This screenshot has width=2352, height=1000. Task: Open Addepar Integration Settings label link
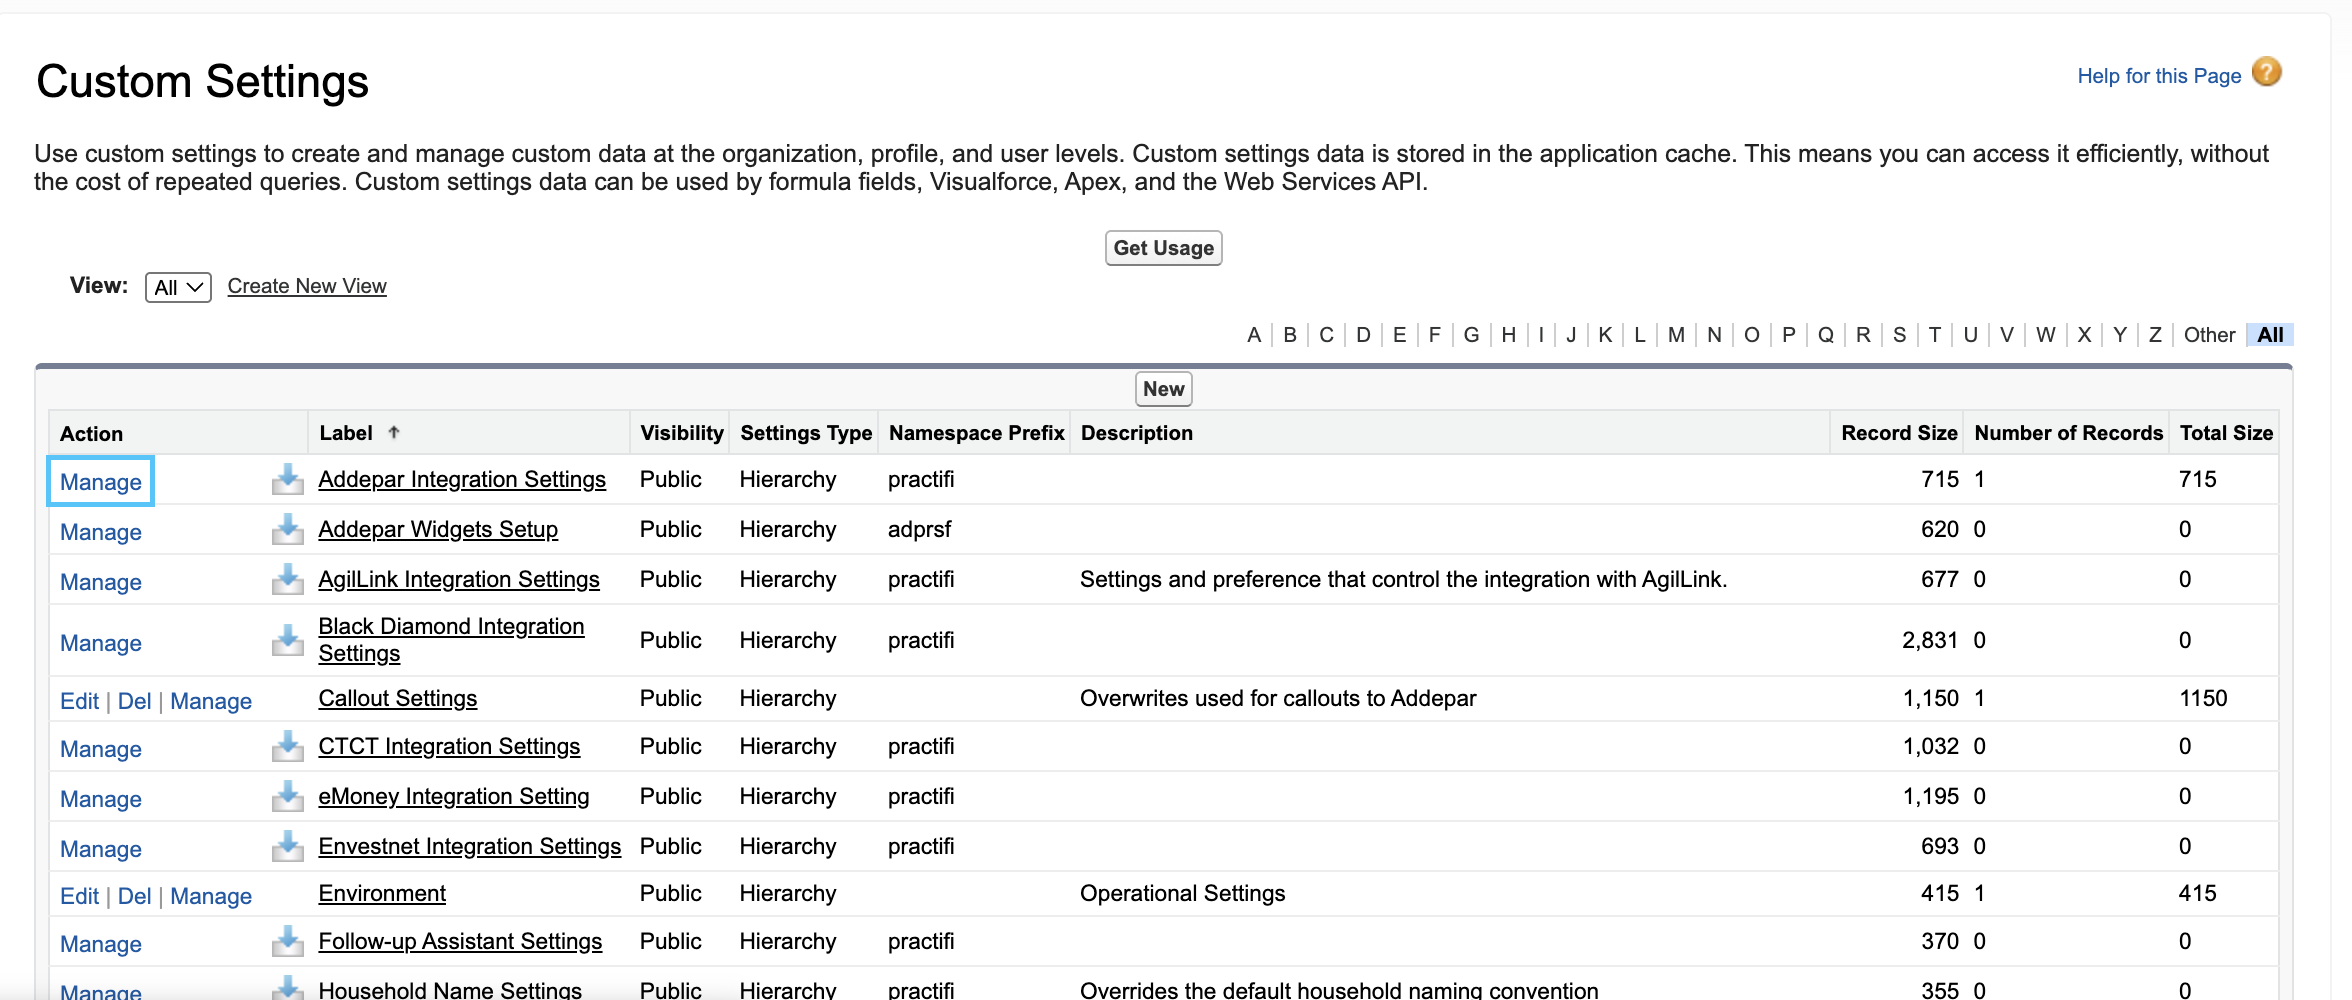(x=462, y=479)
